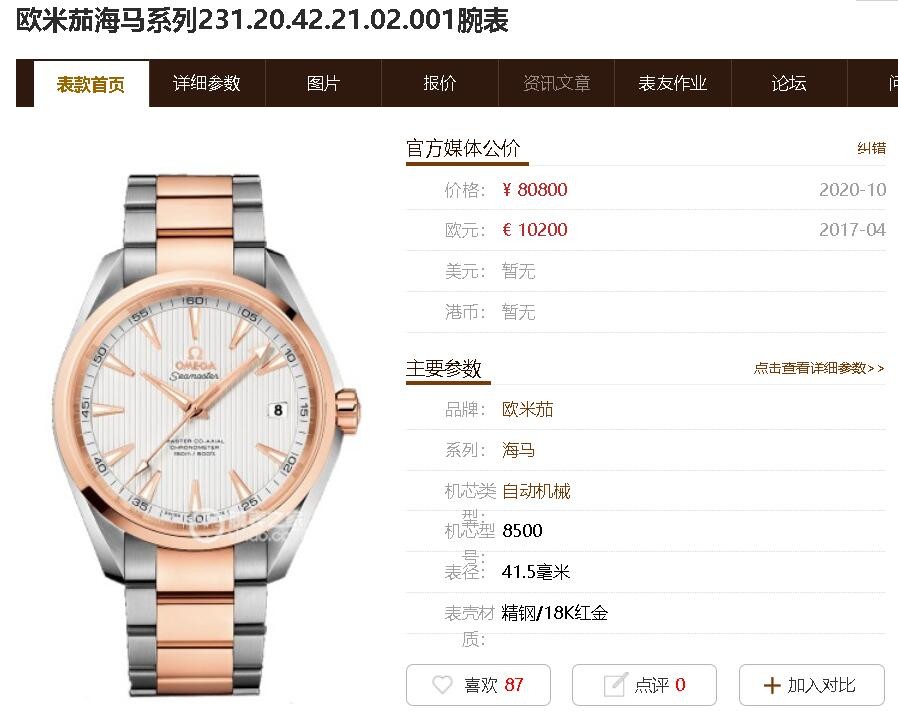Open the 资讯文章 tab
The width and height of the screenshot is (898, 725).
click(556, 84)
